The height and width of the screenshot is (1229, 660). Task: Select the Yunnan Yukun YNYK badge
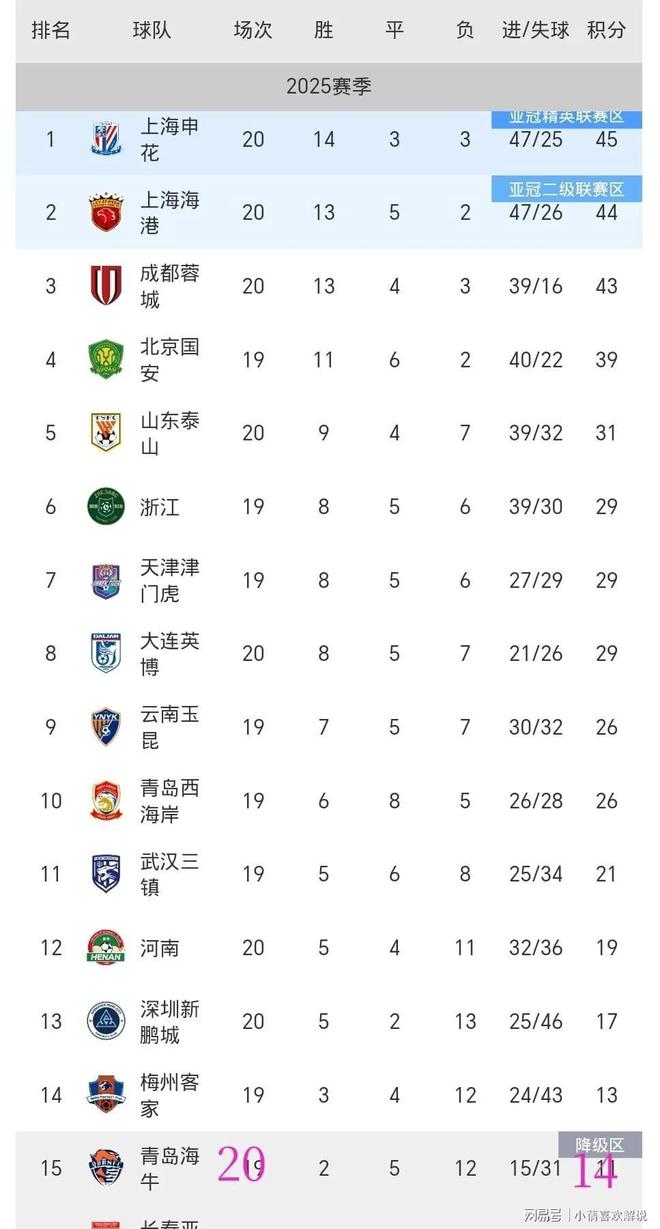coord(105,727)
